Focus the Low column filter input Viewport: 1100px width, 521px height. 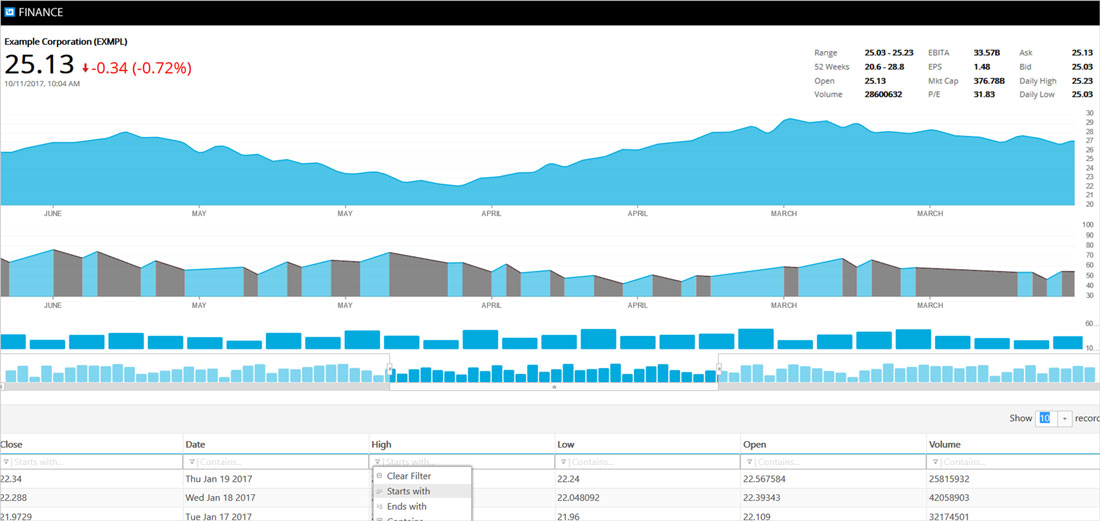point(652,462)
